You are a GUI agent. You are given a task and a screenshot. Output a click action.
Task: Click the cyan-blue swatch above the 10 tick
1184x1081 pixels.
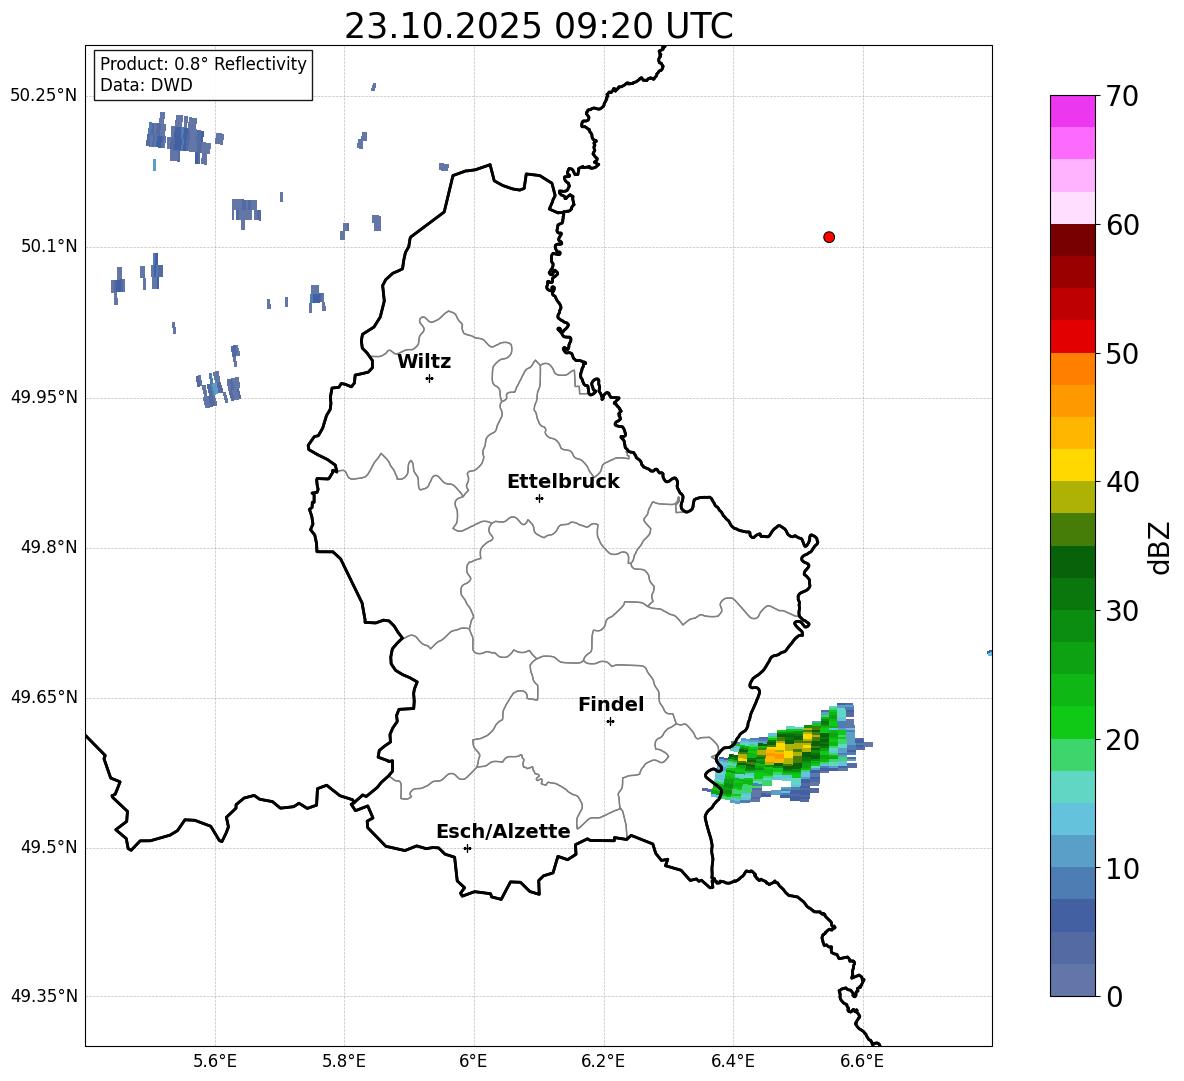1072,852
